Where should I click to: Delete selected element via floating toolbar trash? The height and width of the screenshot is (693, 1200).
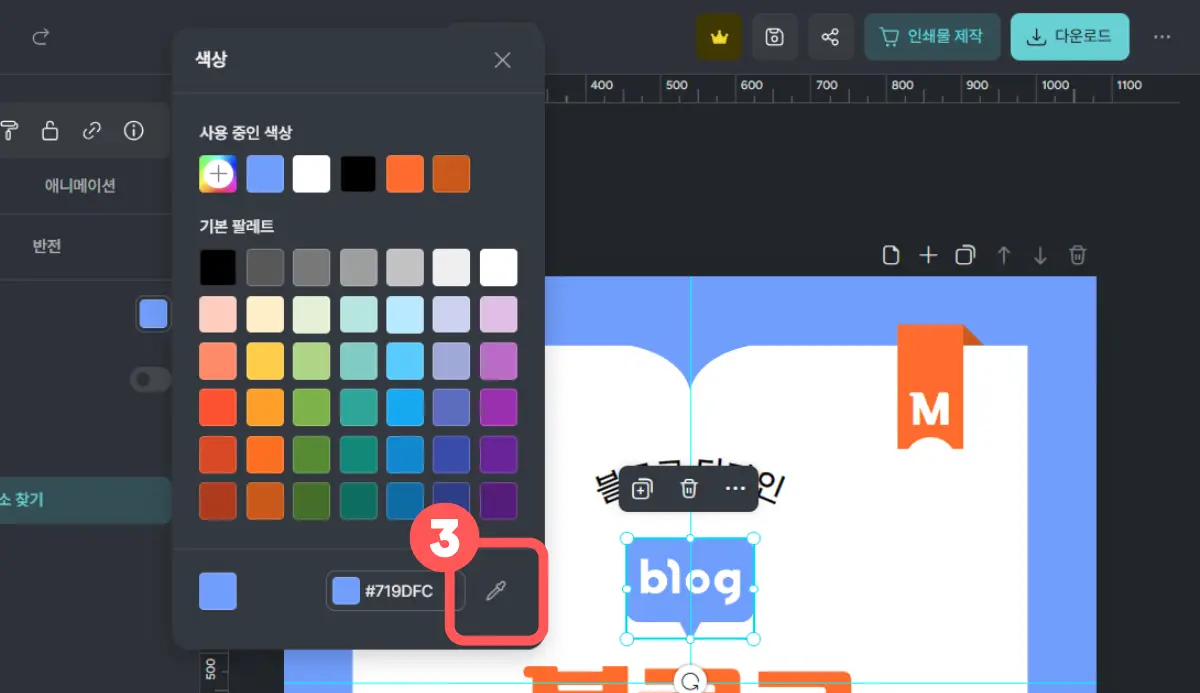(688, 488)
